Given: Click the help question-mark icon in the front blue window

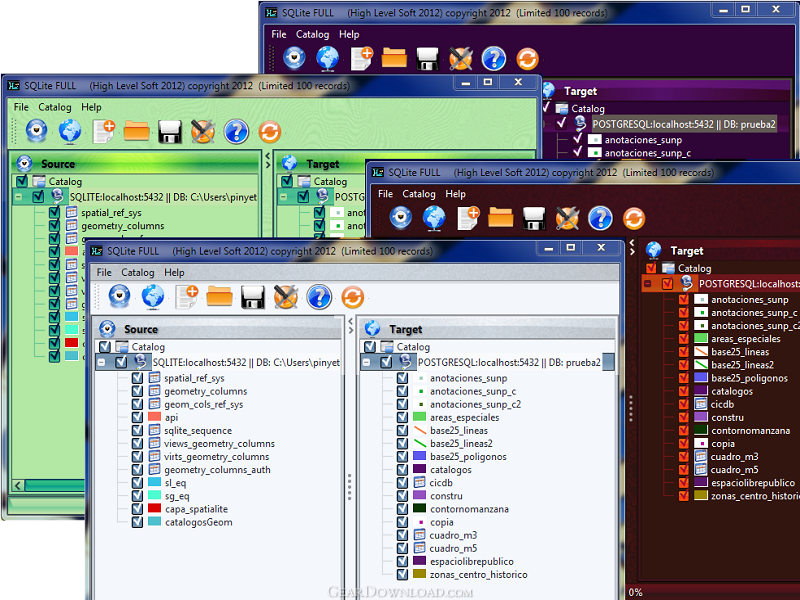Looking at the screenshot, I should [318, 296].
